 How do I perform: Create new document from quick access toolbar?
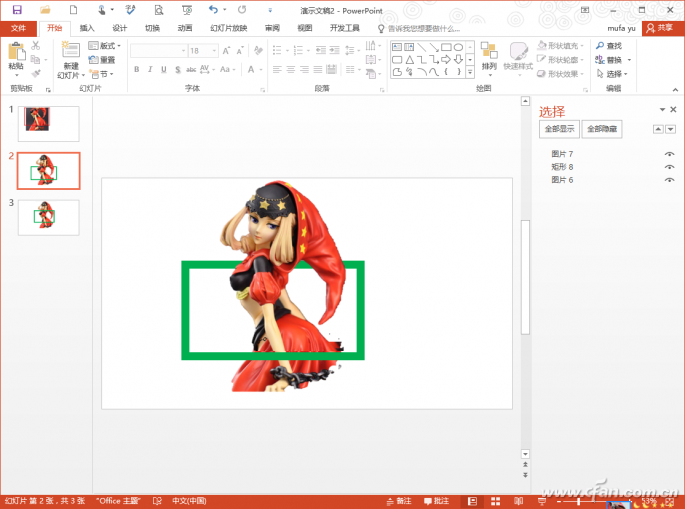(73, 10)
